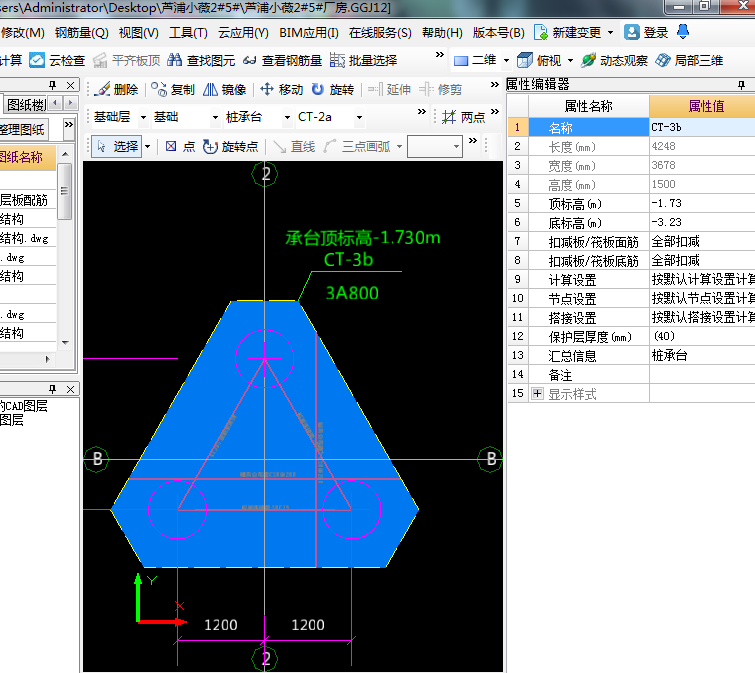Close the drawing list panel

click(71, 85)
